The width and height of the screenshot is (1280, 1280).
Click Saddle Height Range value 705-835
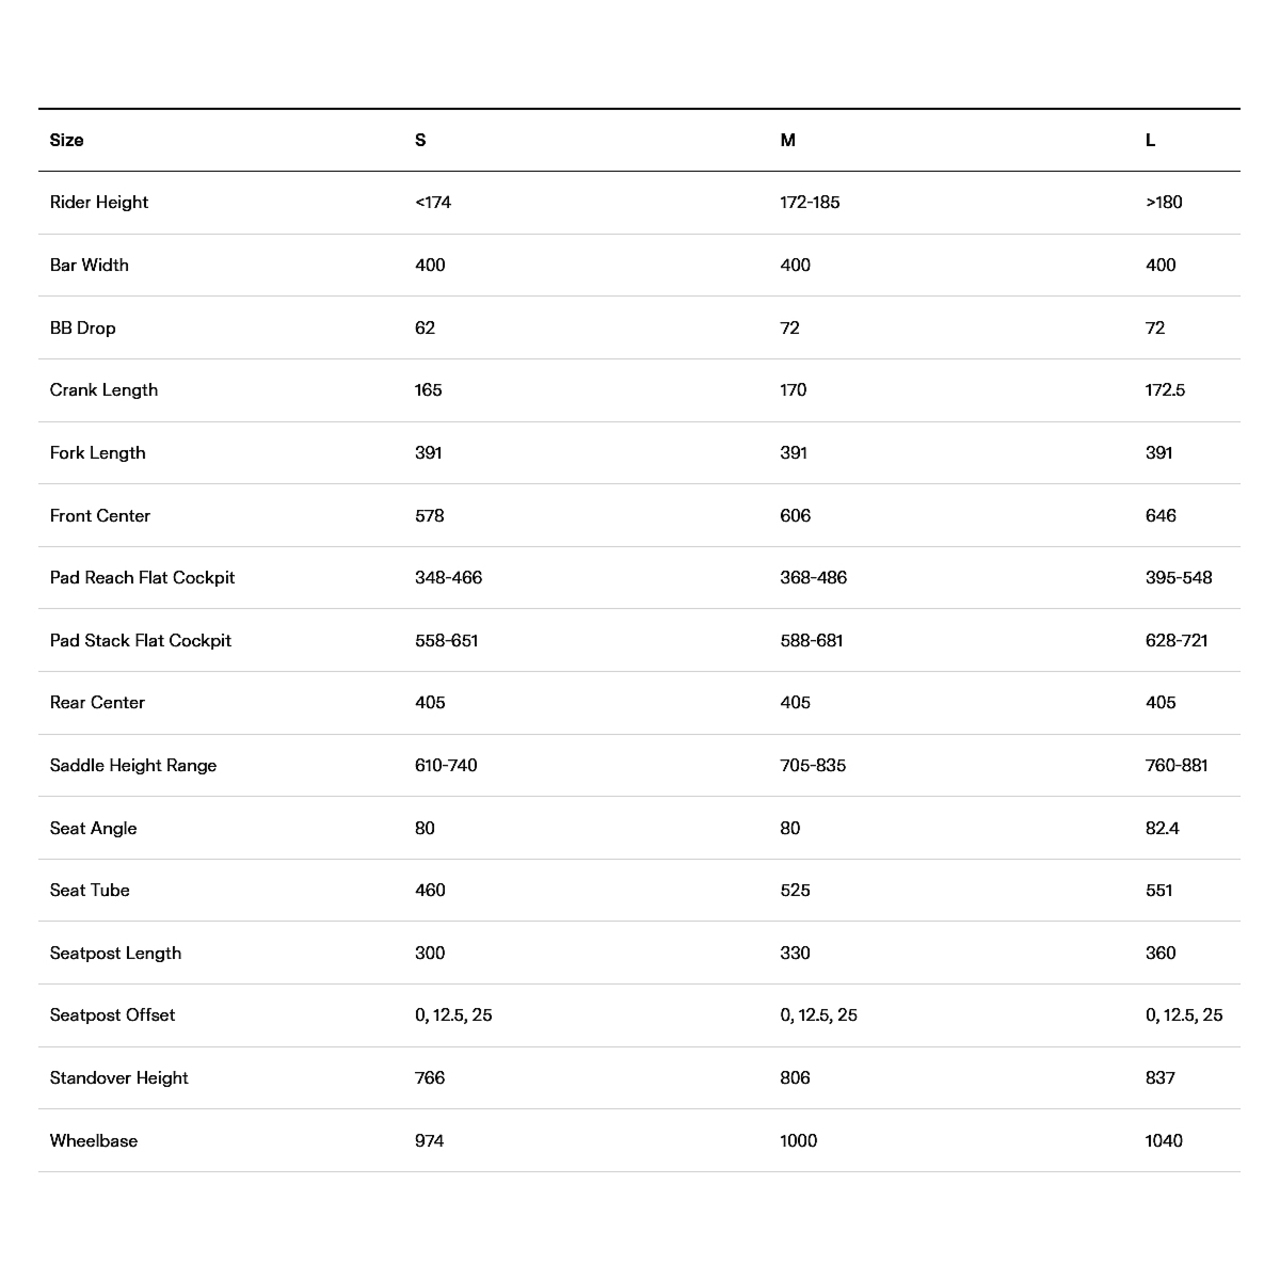[x=813, y=766]
